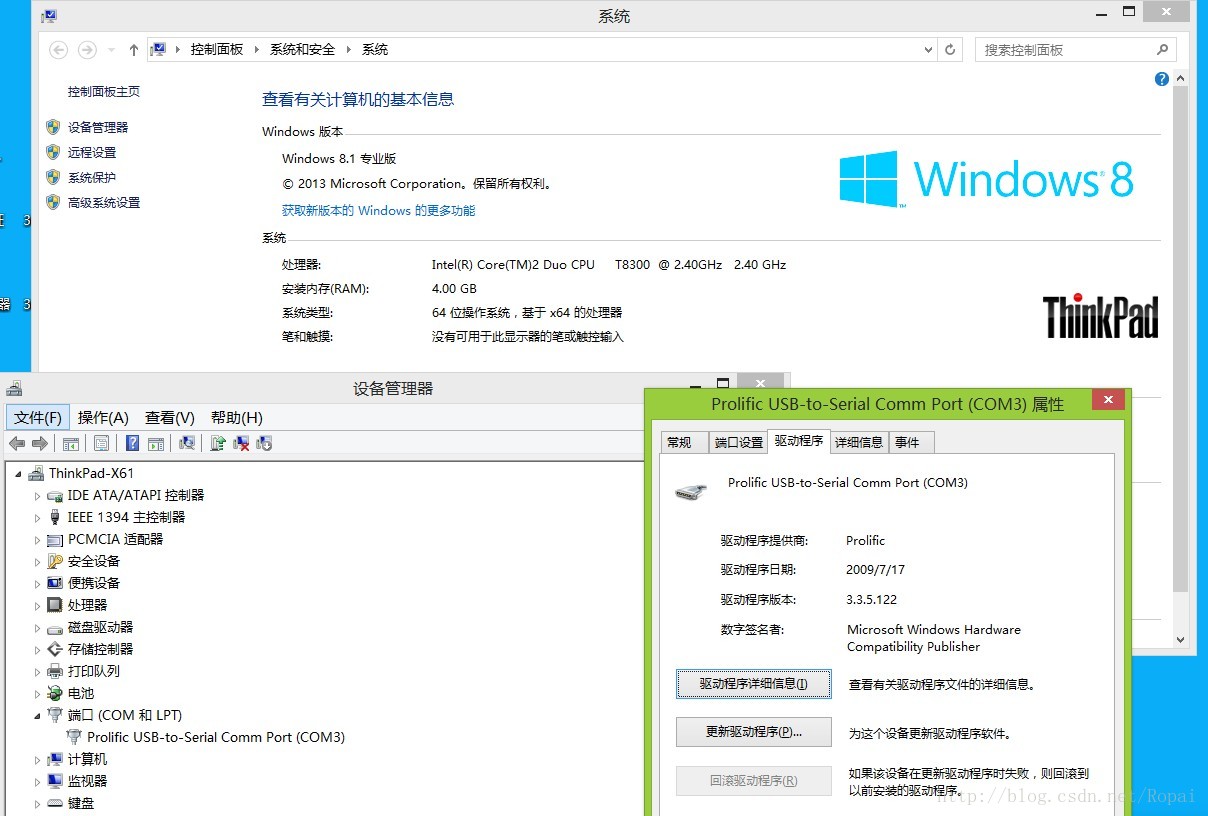Click Refresh icon next to address bar
The image size is (1208, 816).
click(951, 49)
